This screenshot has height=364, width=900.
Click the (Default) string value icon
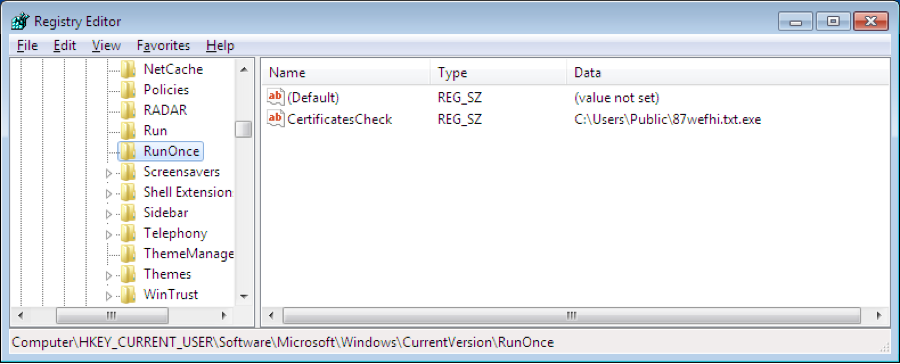(276, 98)
